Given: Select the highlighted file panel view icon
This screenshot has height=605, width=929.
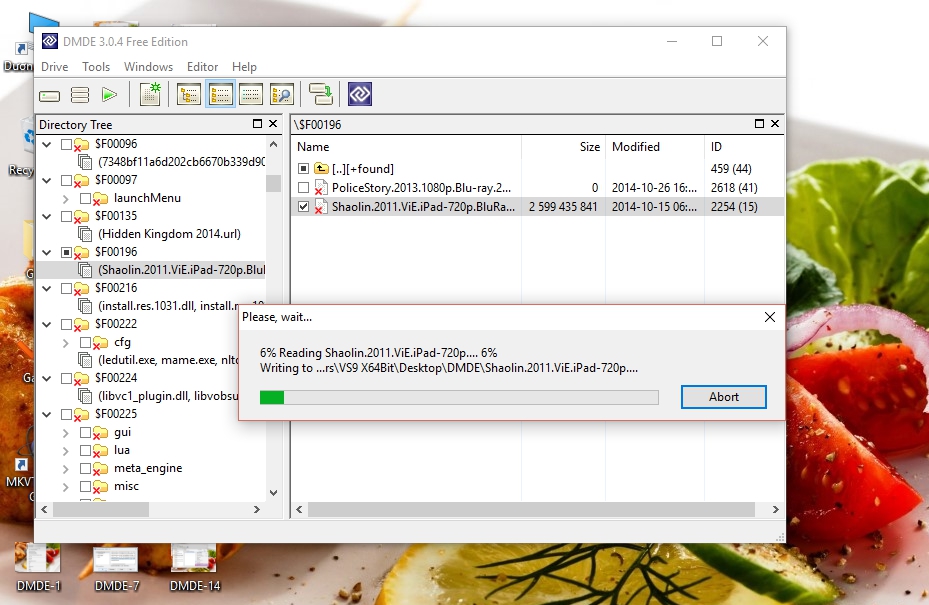Looking at the screenshot, I should (220, 94).
